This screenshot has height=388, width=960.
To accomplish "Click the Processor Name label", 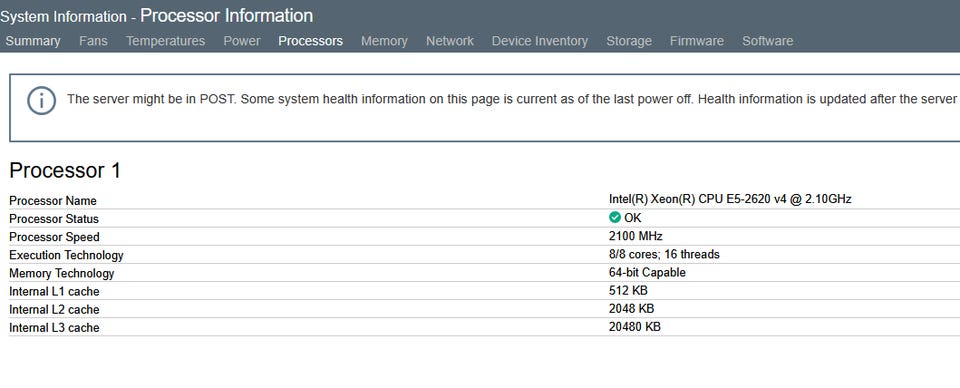I will point(53,201).
